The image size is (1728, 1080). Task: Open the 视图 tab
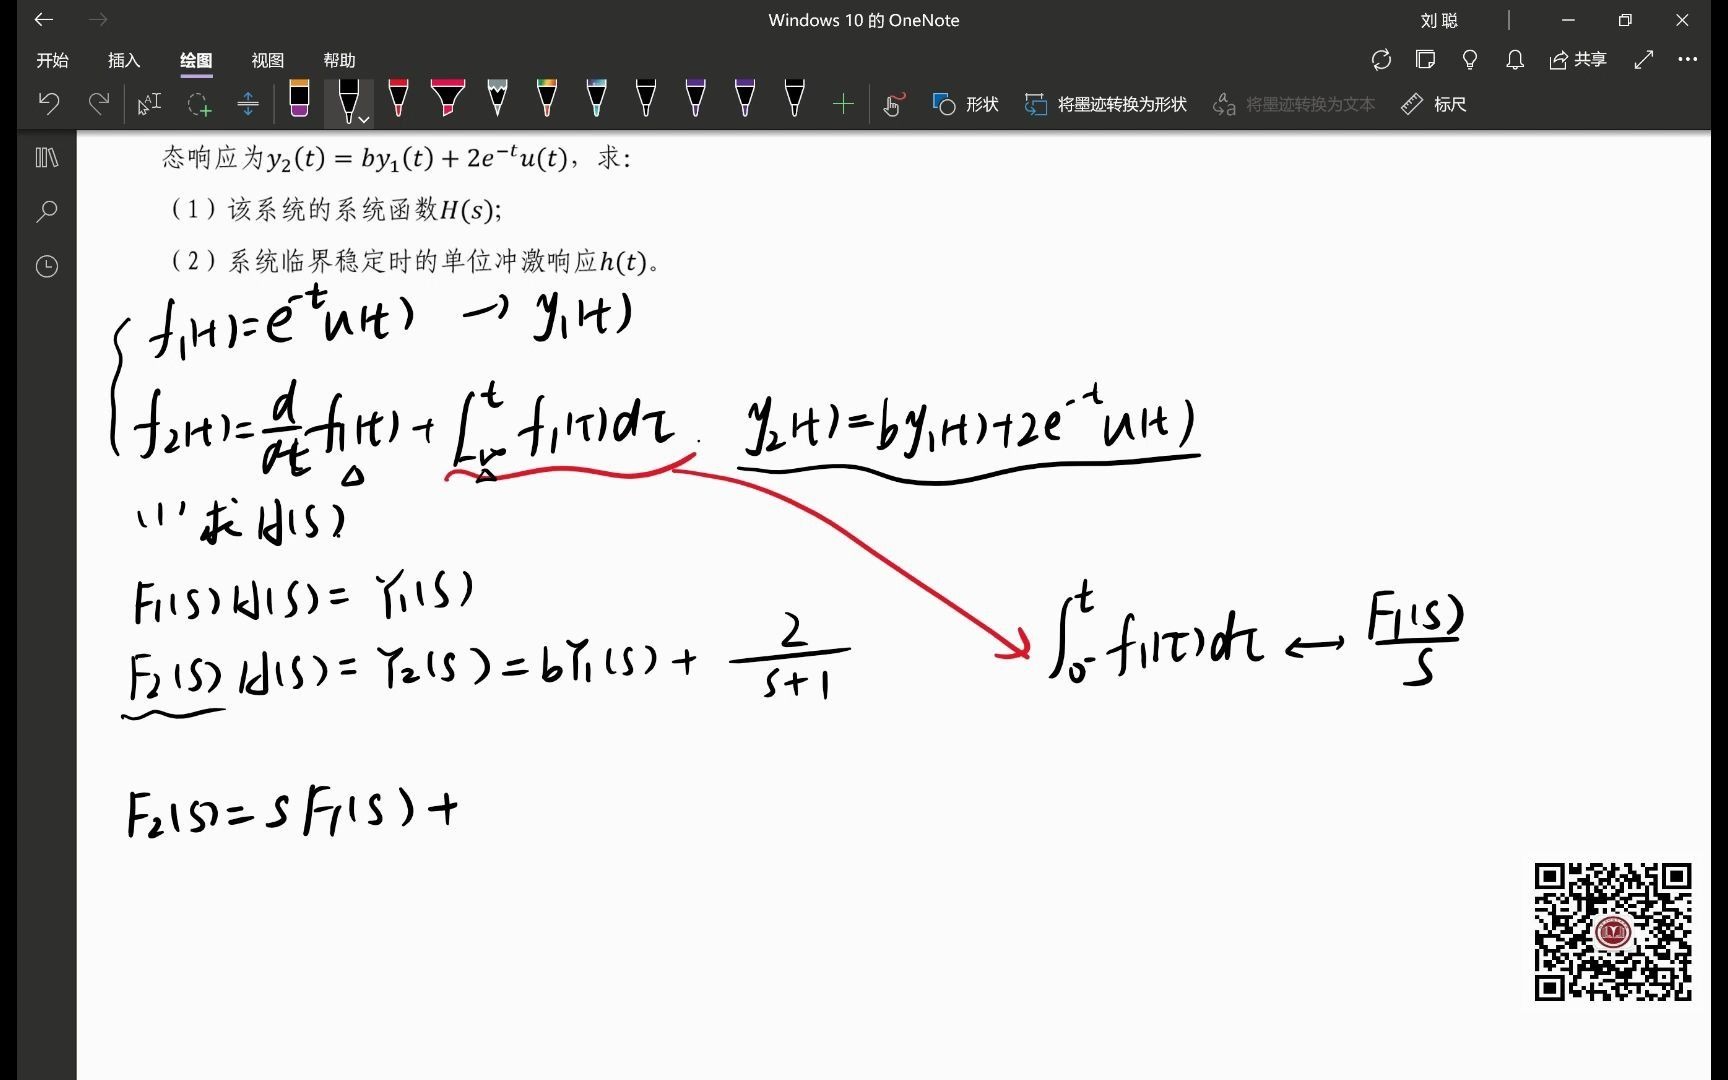tap(267, 60)
